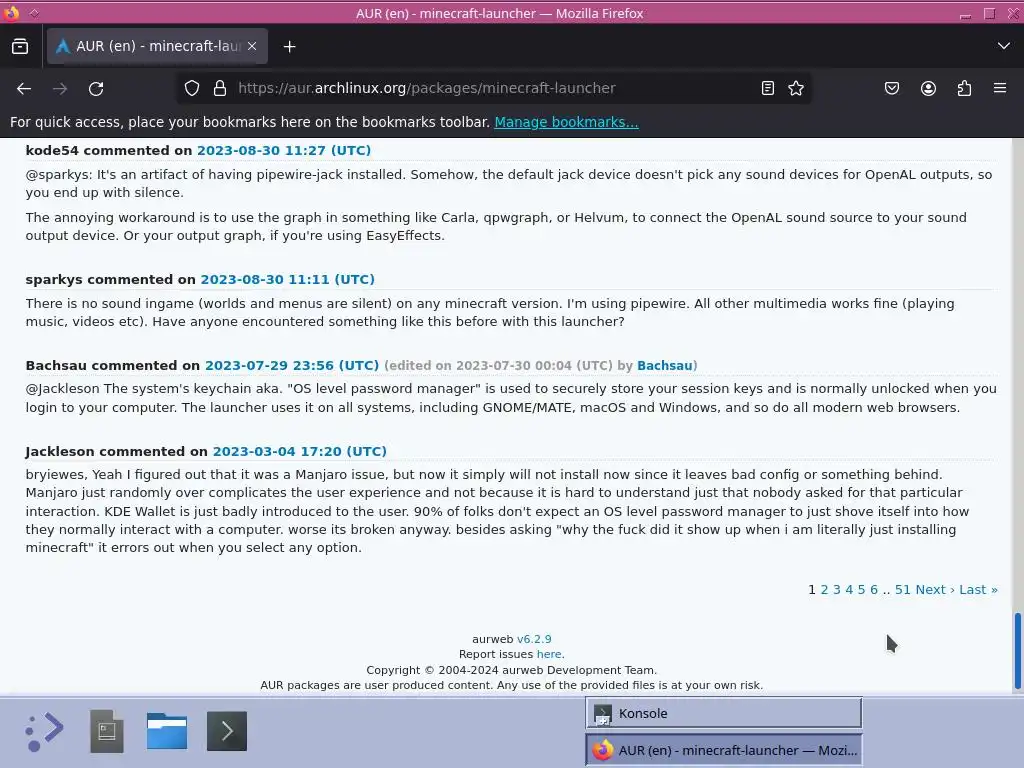1024x768 pixels.
Task: Go to comments page 5
Action: 861,590
